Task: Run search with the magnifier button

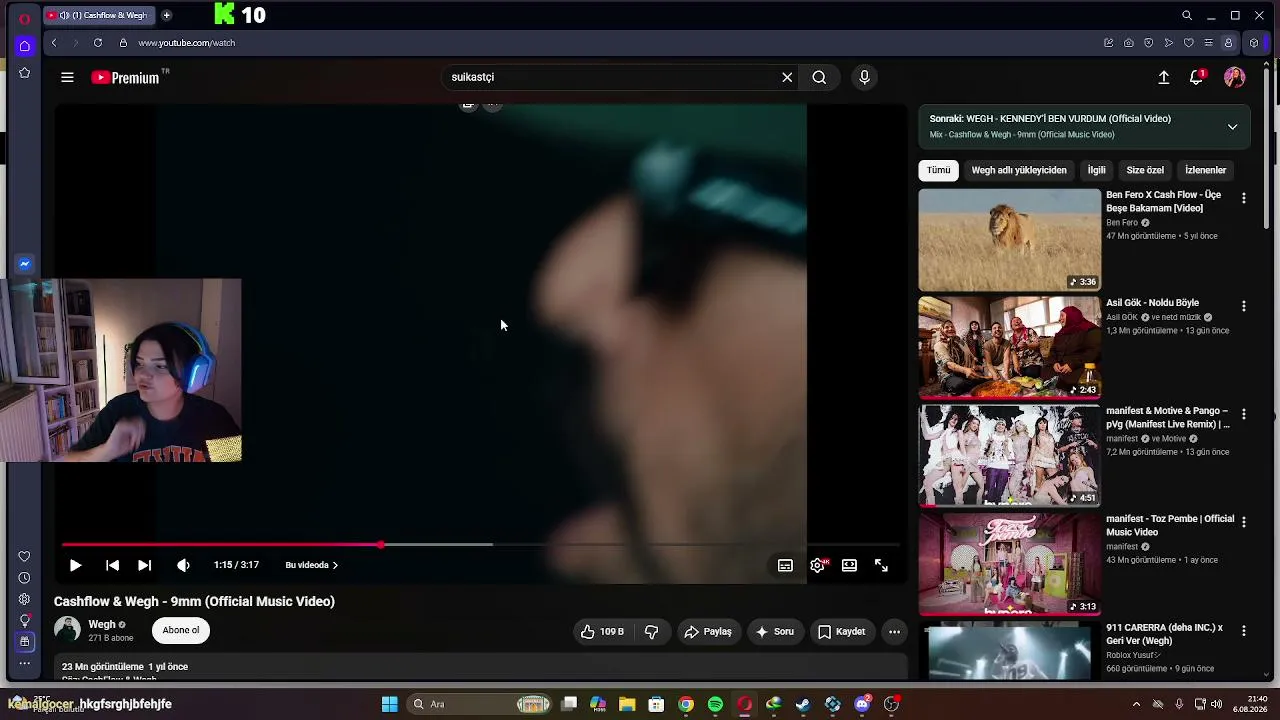Action: 819,77
